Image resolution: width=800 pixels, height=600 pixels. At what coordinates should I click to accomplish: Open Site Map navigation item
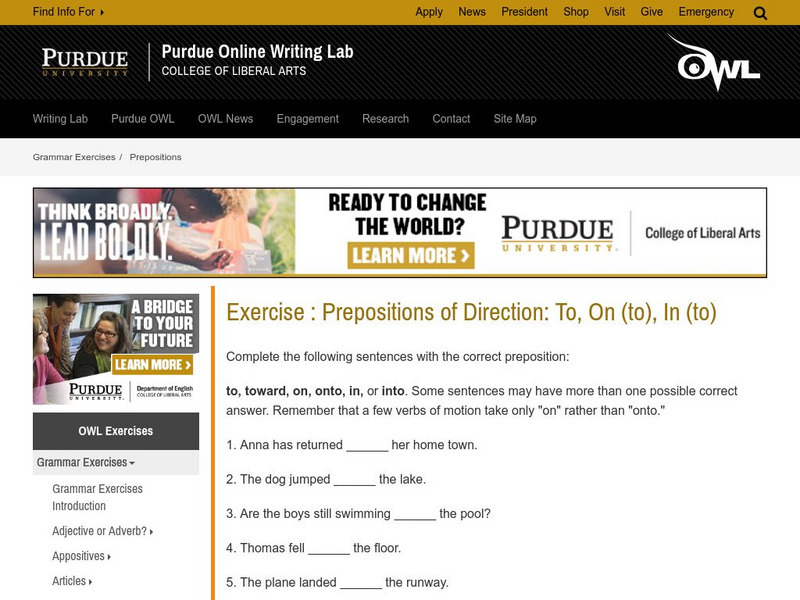point(514,119)
